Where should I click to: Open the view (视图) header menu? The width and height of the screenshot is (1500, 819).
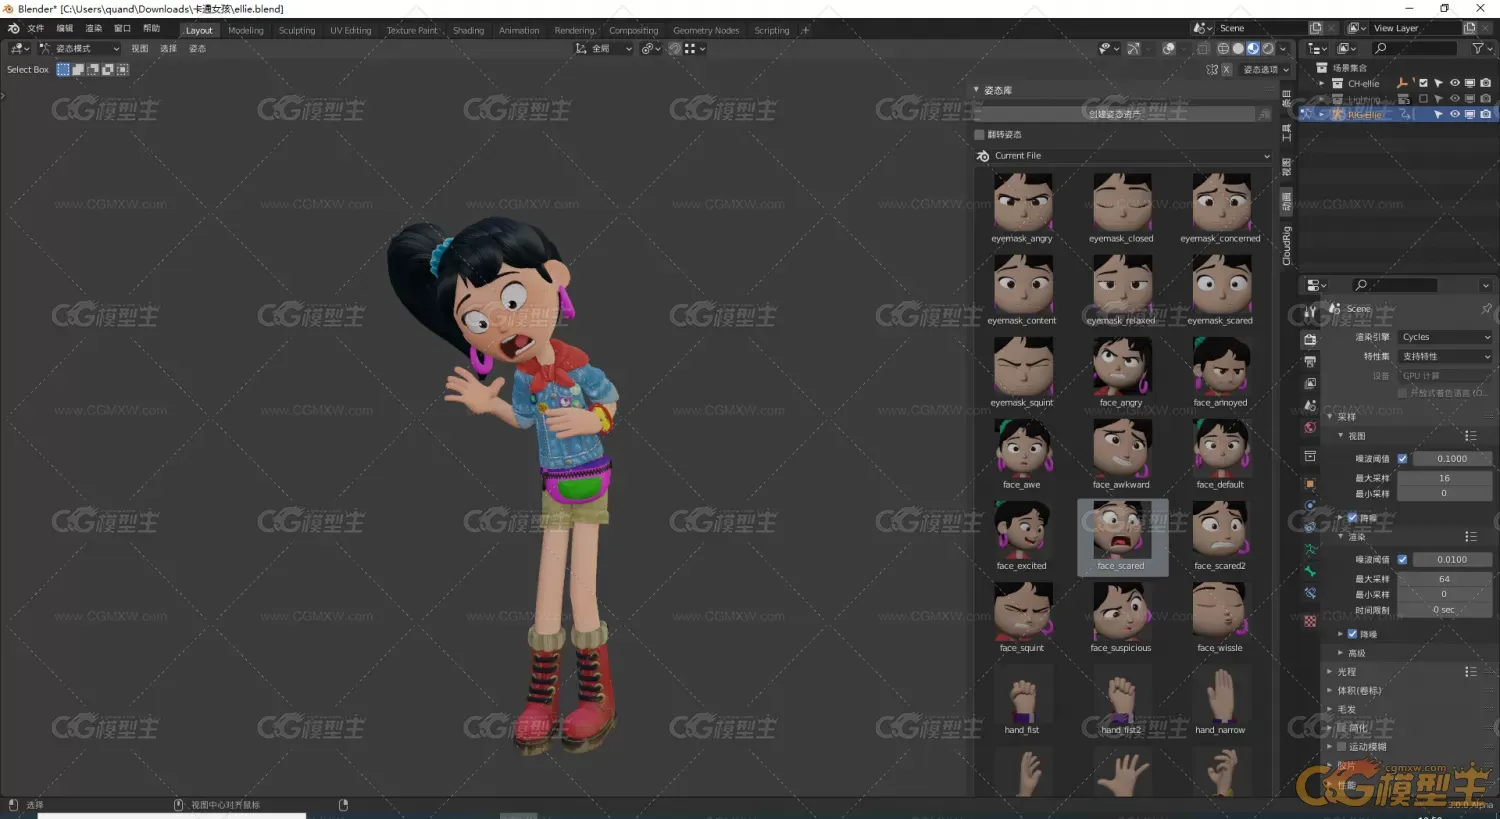139,48
